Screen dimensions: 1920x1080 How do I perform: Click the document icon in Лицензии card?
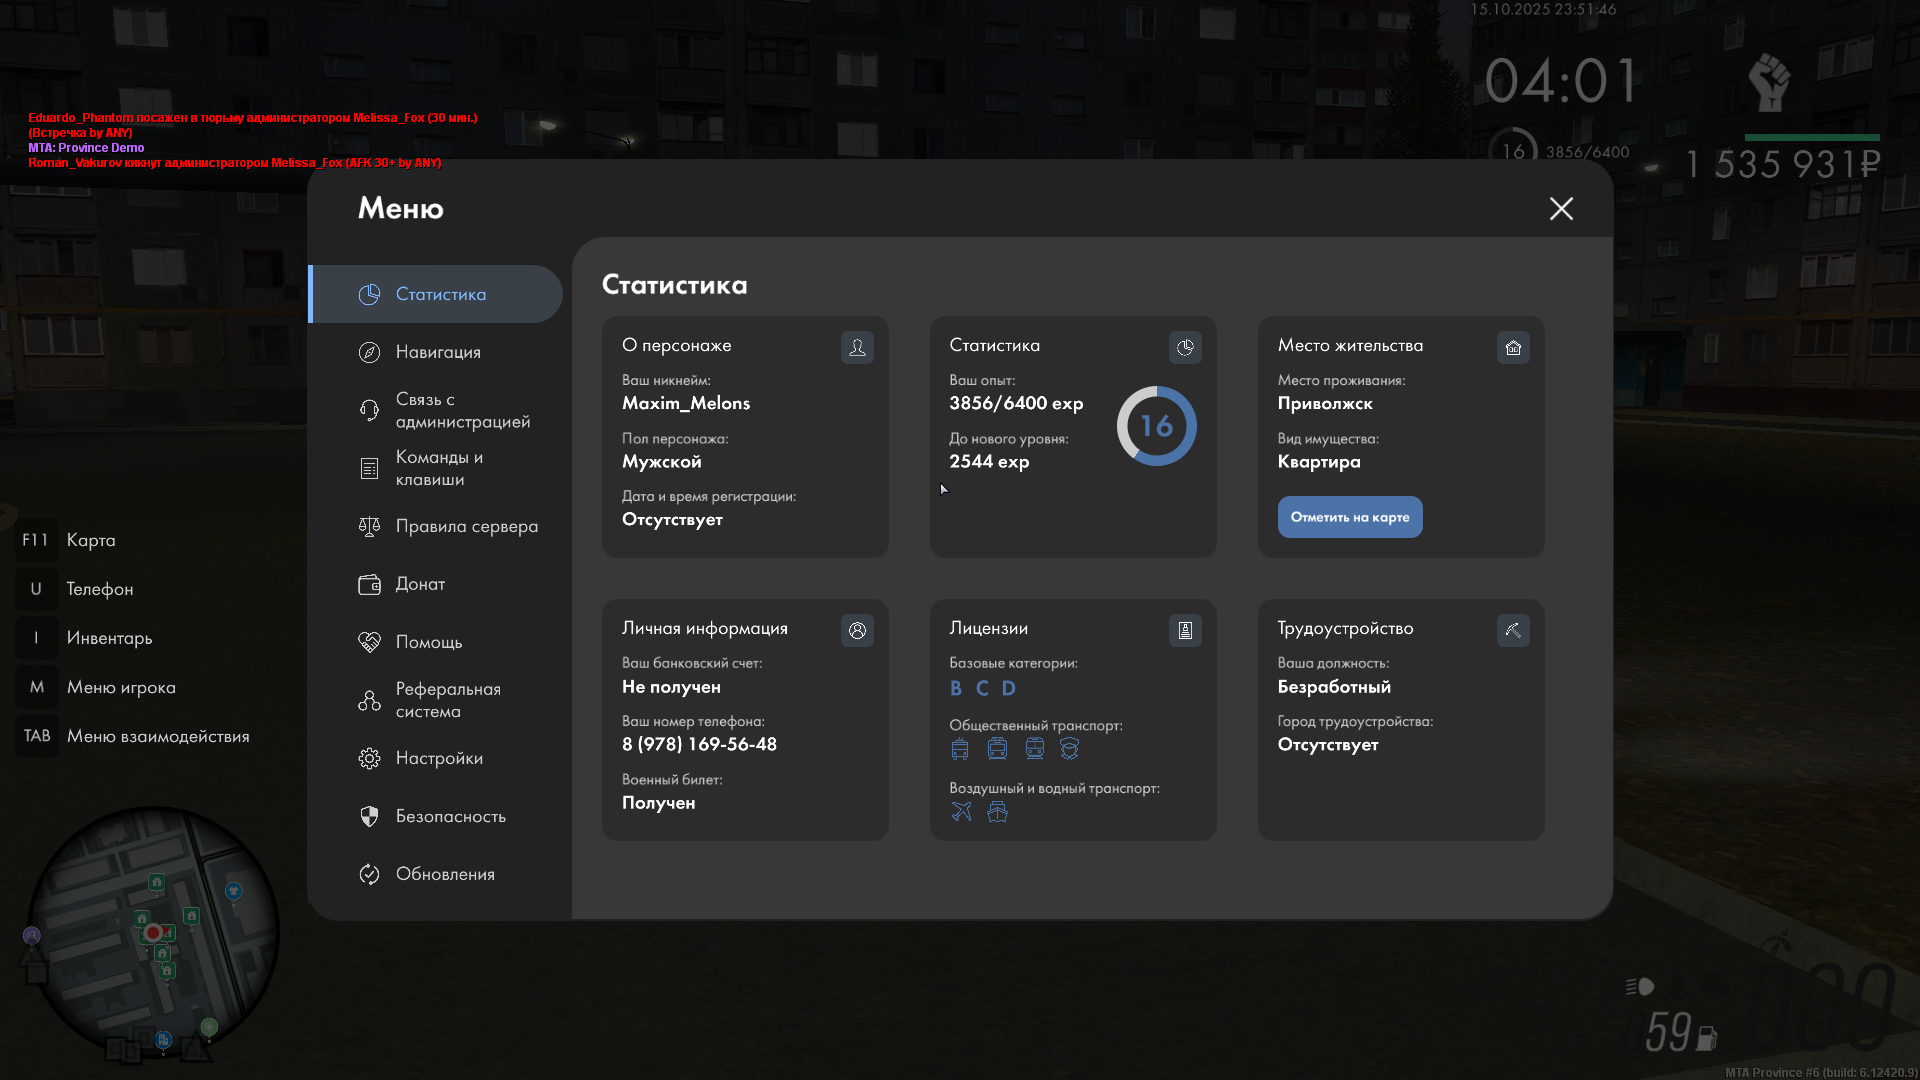pos(1185,630)
